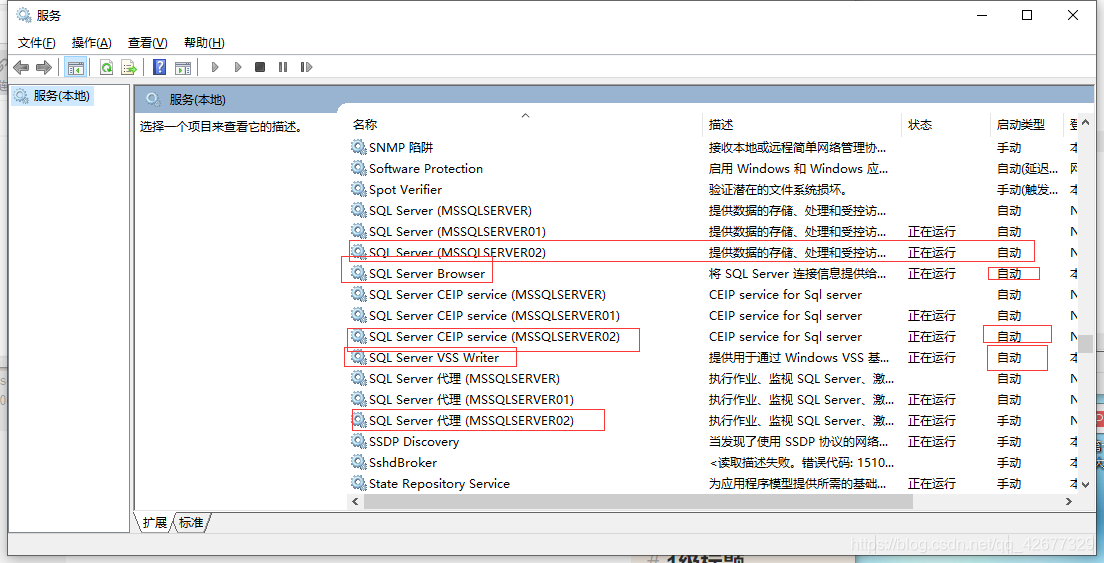Click vertical scrollbar down arrow of list
Image resolution: width=1104 pixels, height=563 pixels.
pos(1086,484)
